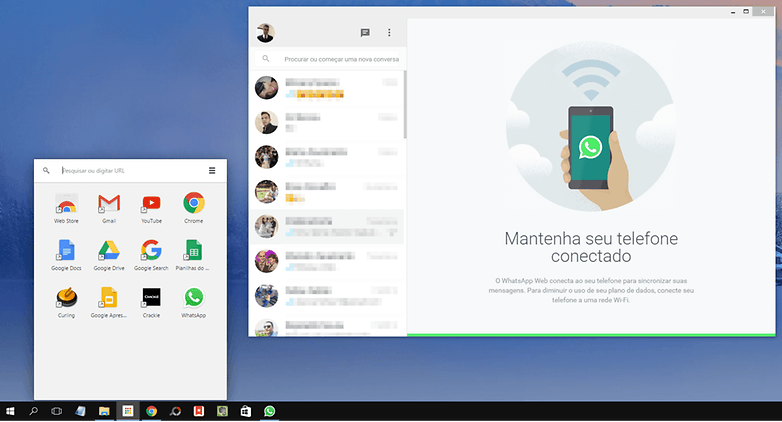The image size is (782, 422).
Task: Open Google Apresentações (Slides) app
Action: [x=109, y=303]
